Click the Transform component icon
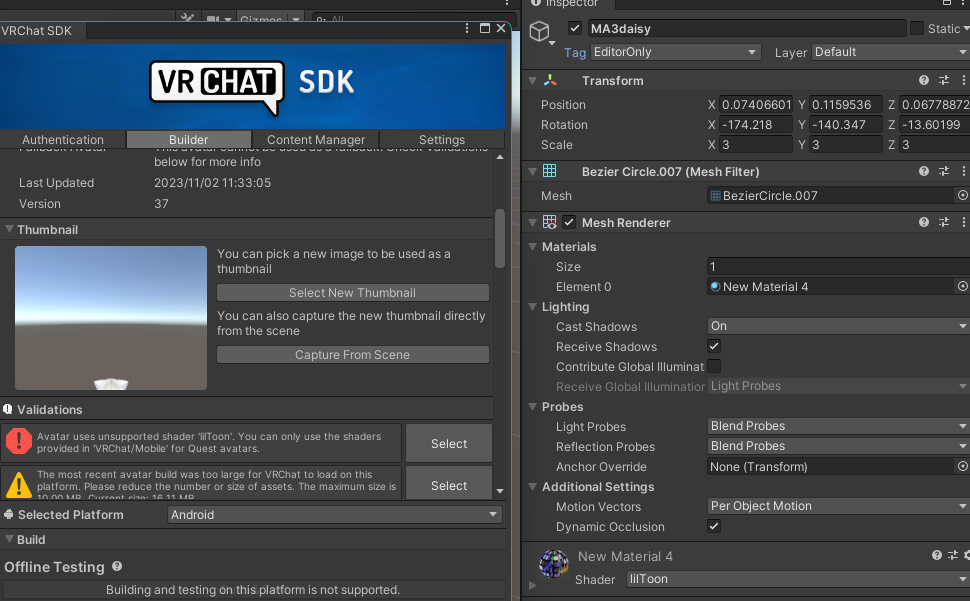Image resolution: width=970 pixels, height=601 pixels. click(550, 80)
